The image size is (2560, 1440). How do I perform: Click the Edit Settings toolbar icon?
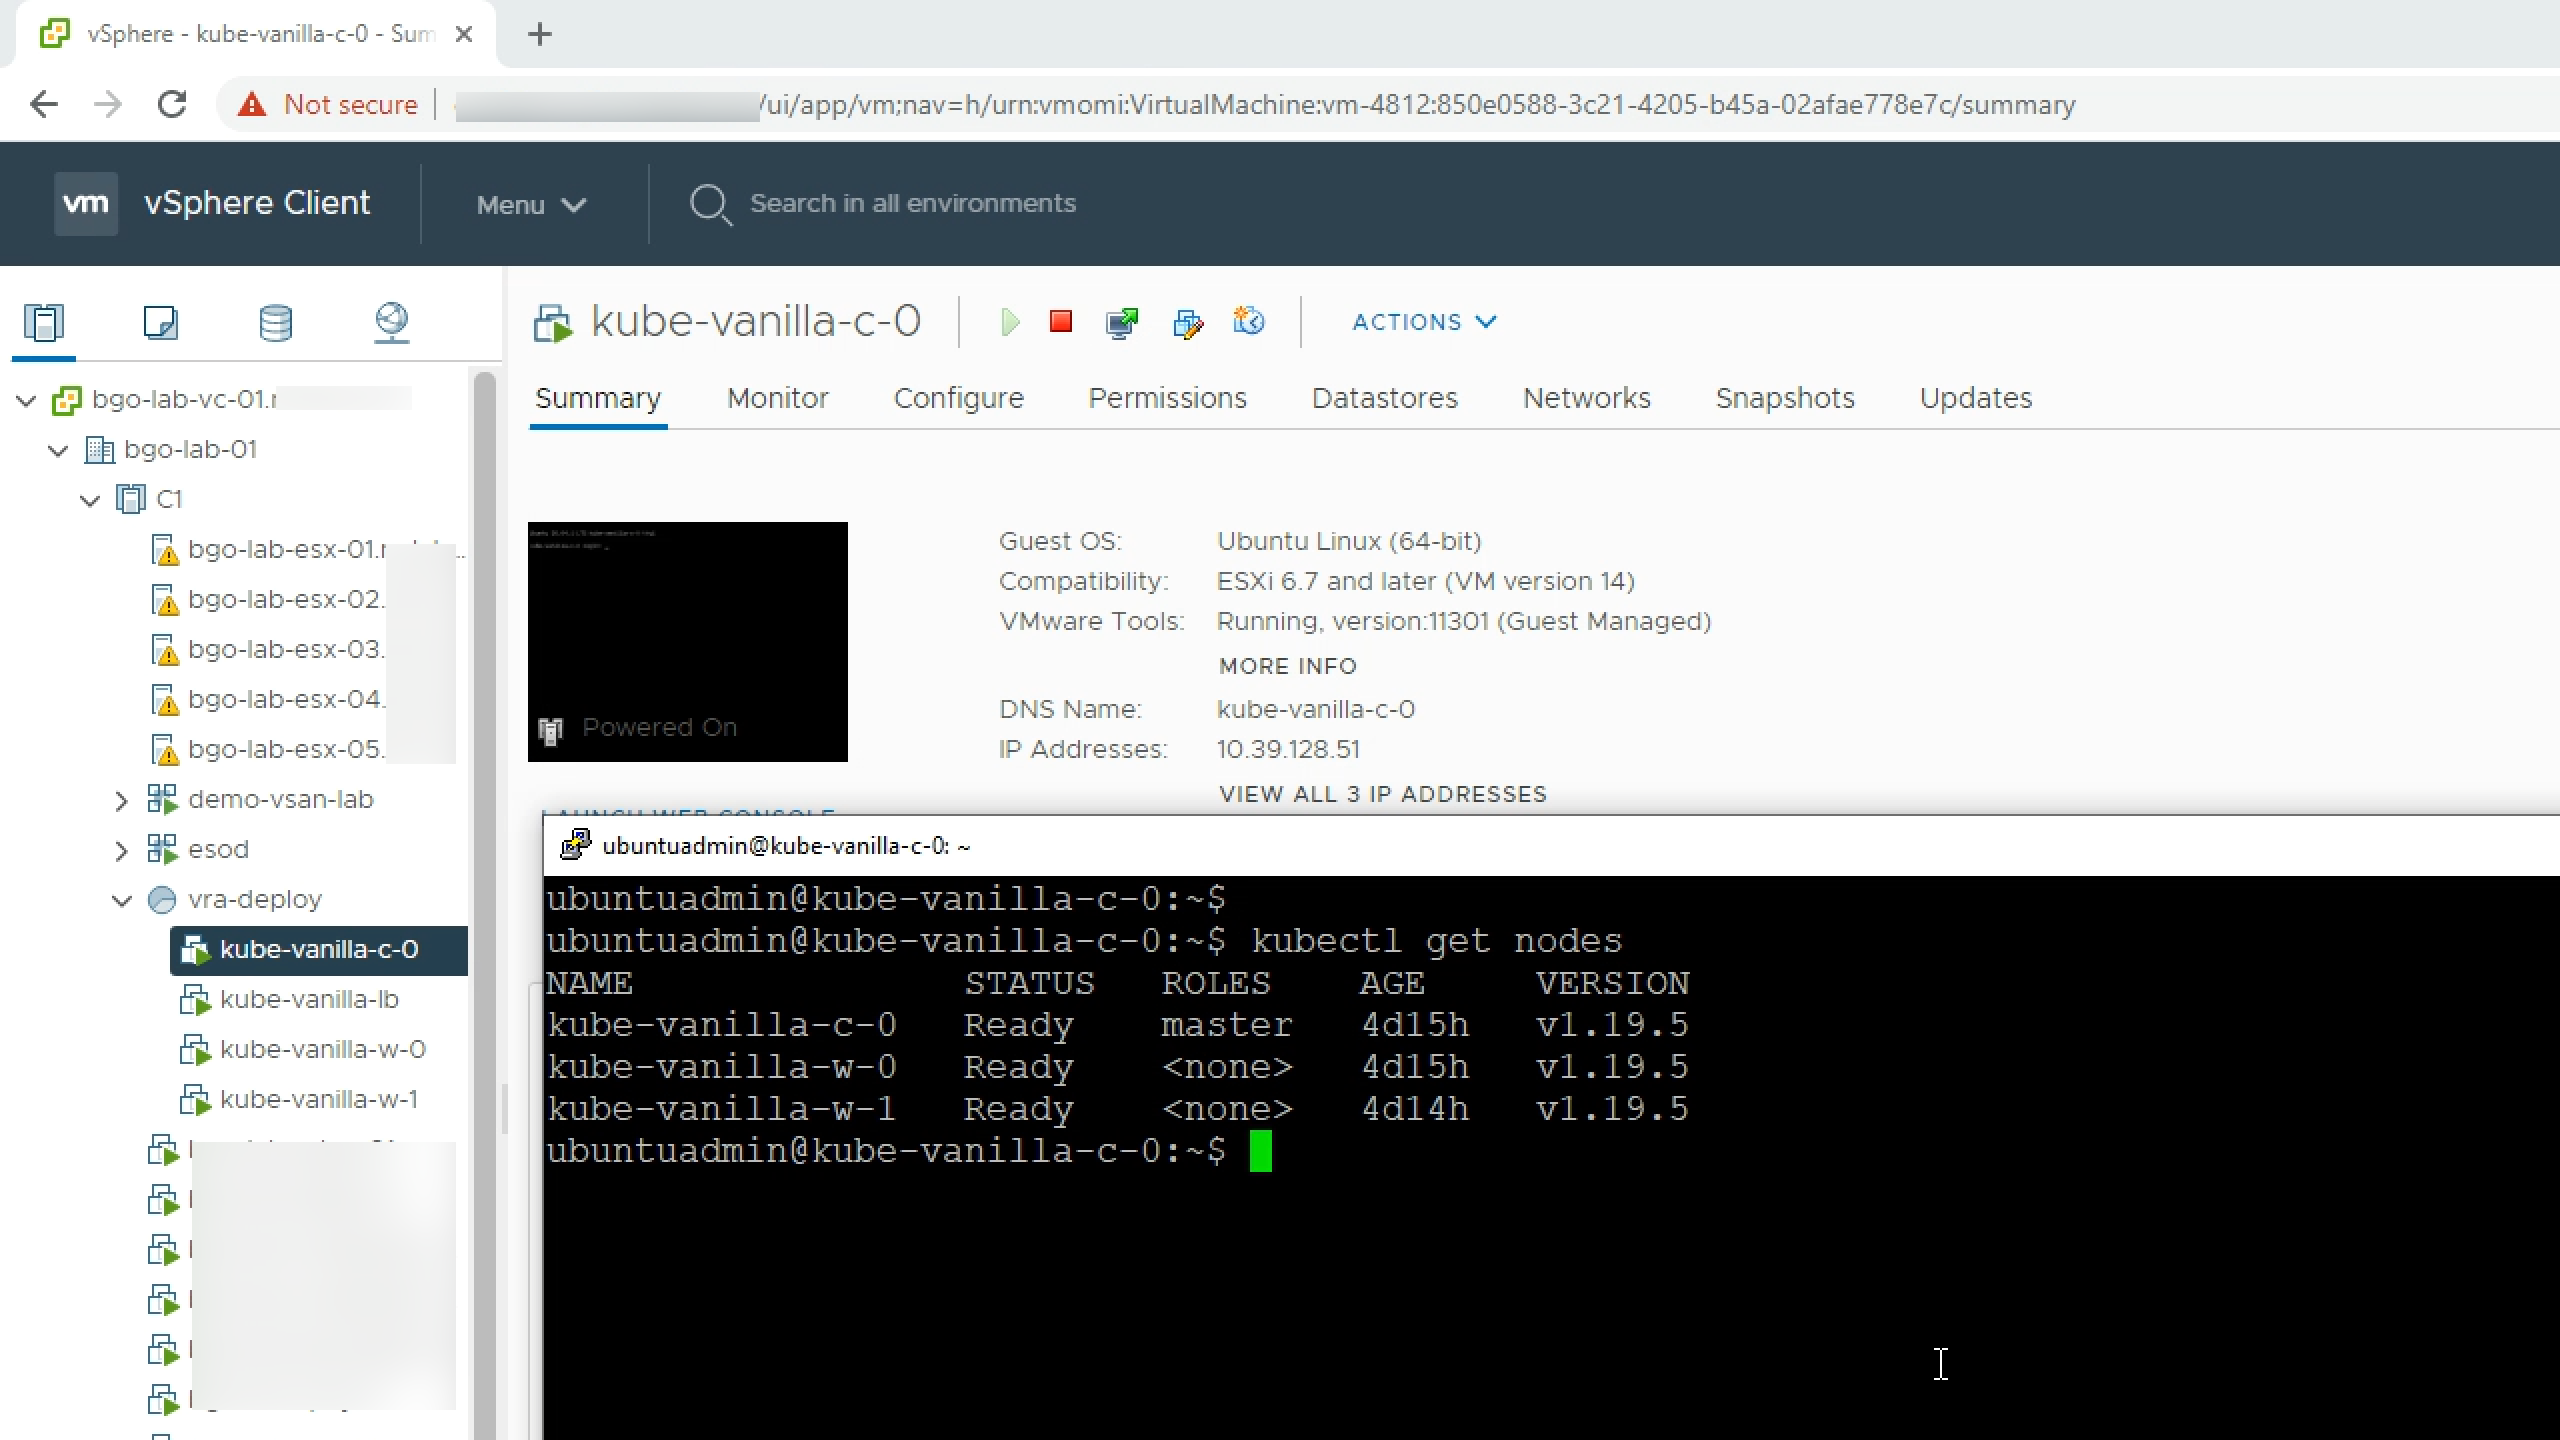pos(1187,322)
